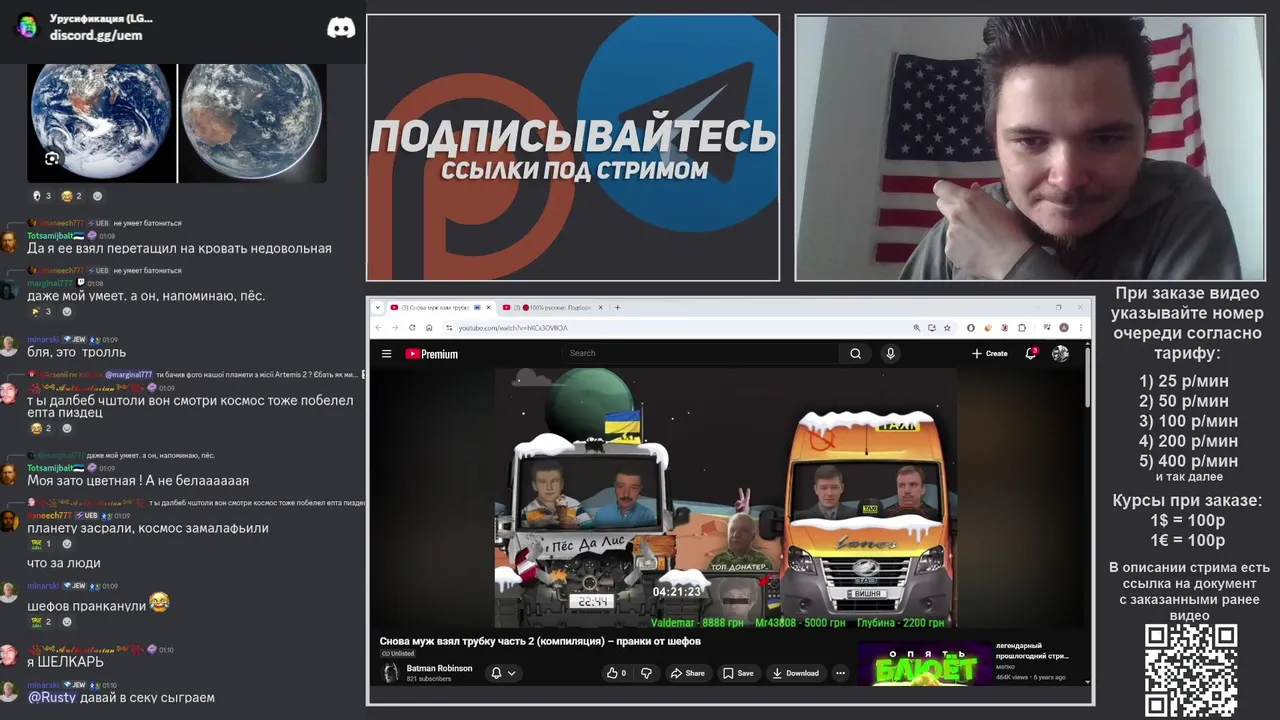Screen dimensions: 1280x720
Task: Go back with the browser back arrow
Action: (x=379, y=328)
